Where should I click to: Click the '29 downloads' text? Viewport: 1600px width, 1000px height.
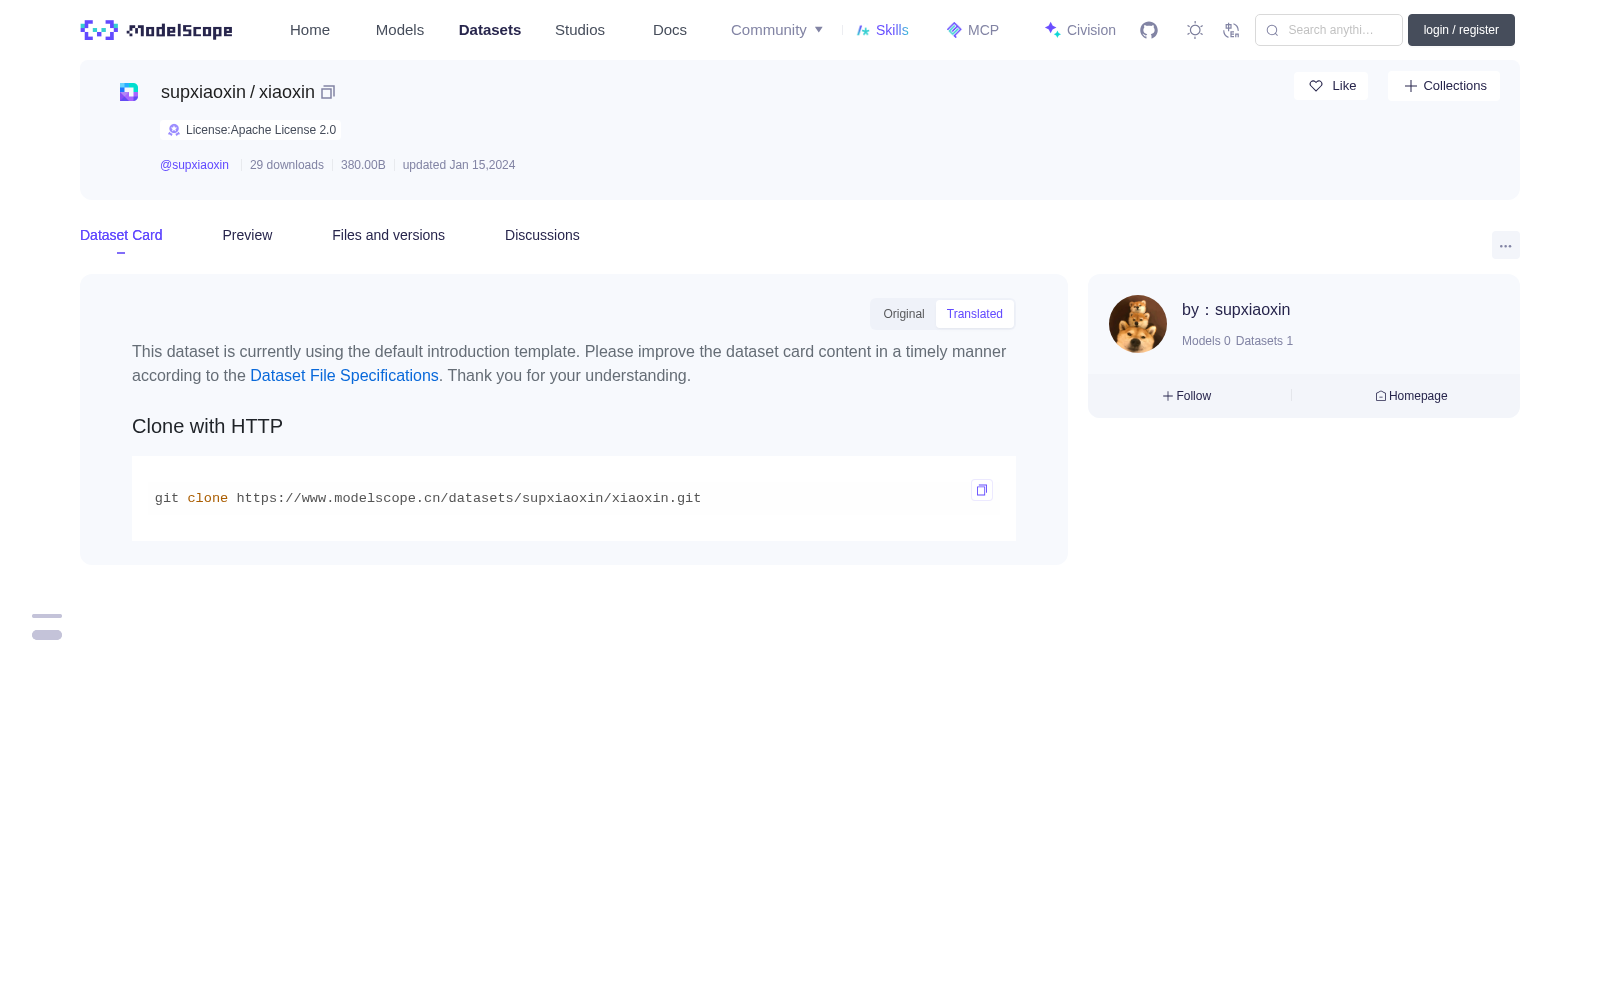tap(287, 165)
